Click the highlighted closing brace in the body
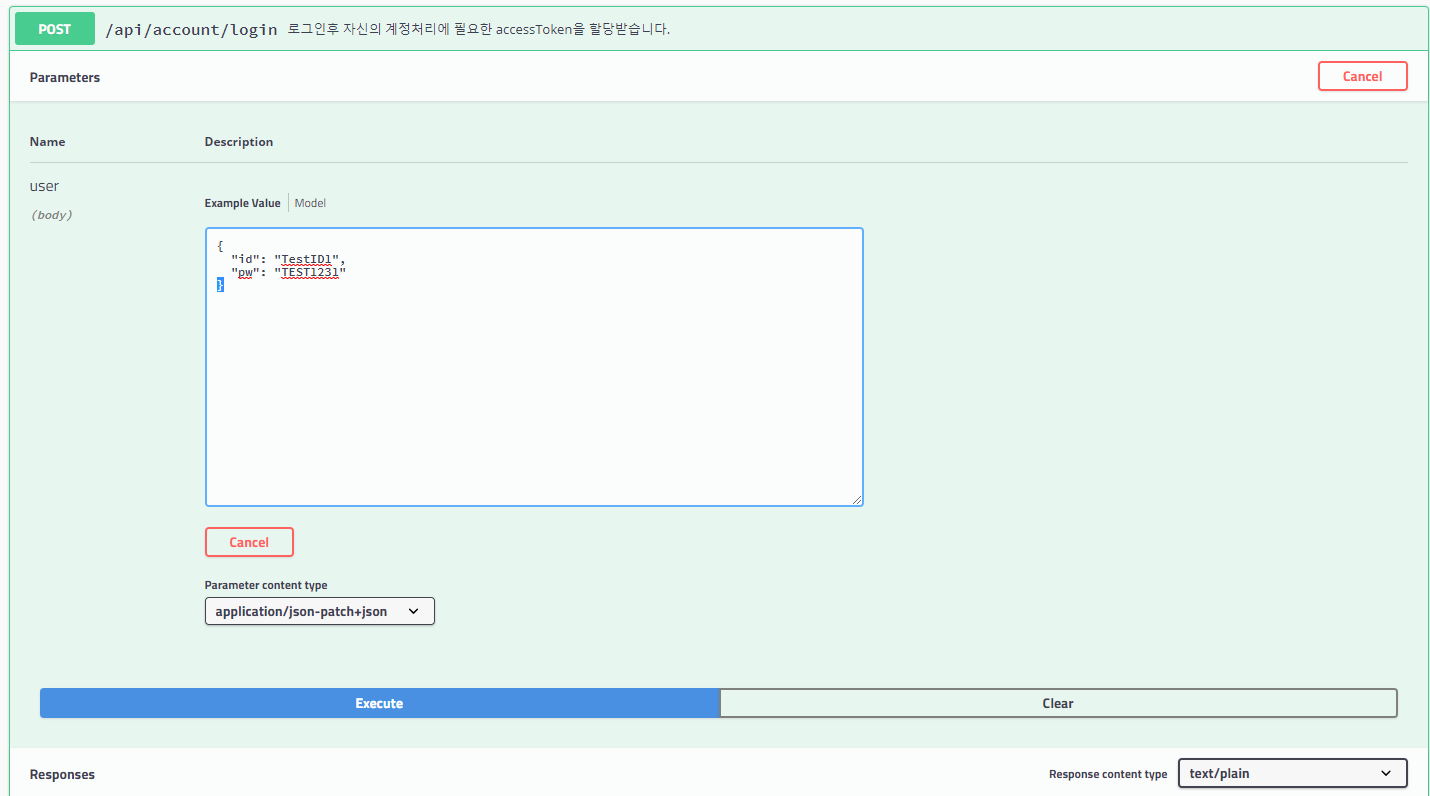The height and width of the screenshot is (796, 1430). (x=220, y=285)
